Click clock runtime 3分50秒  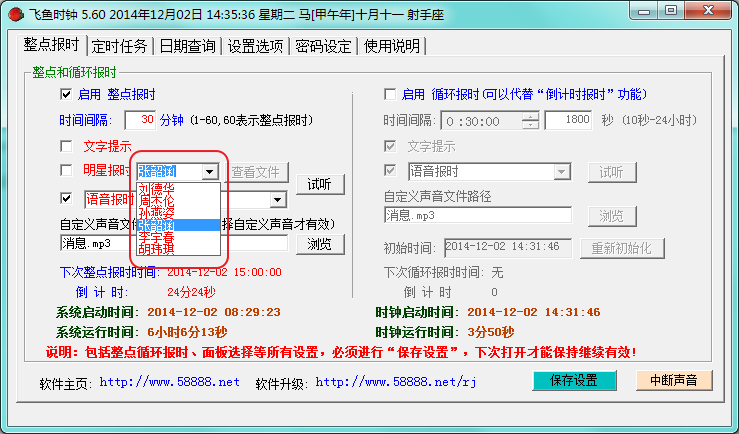[x=491, y=332]
